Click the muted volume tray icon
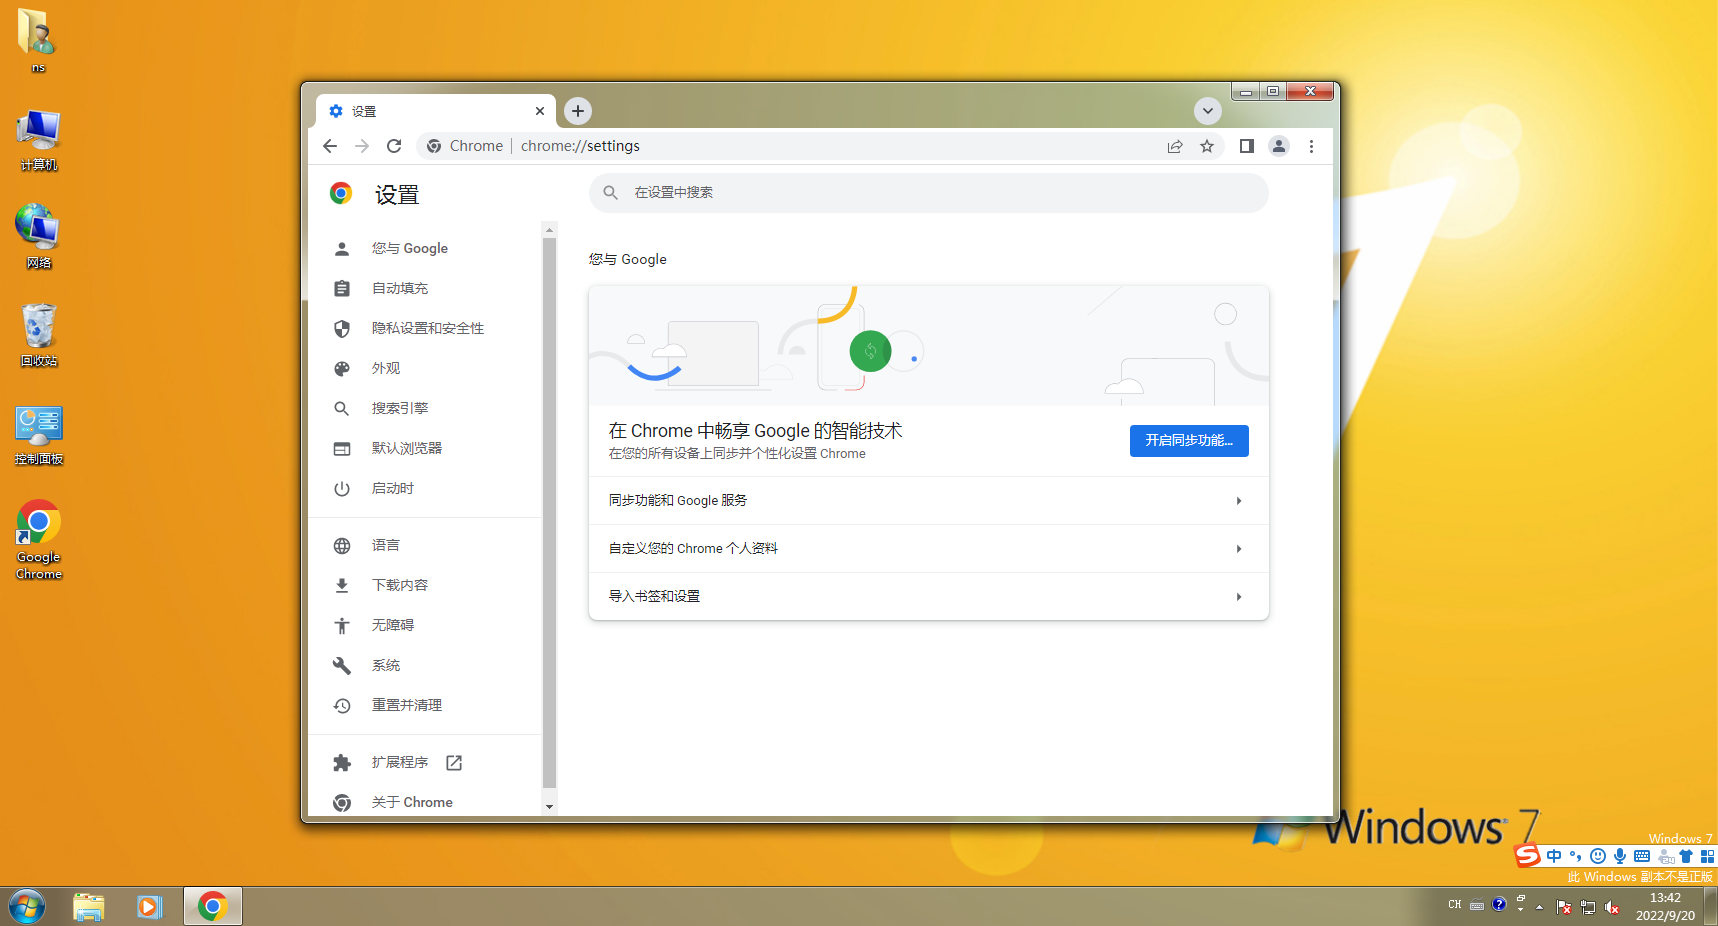Screen dimensions: 1718x926 pyautogui.click(x=1612, y=907)
